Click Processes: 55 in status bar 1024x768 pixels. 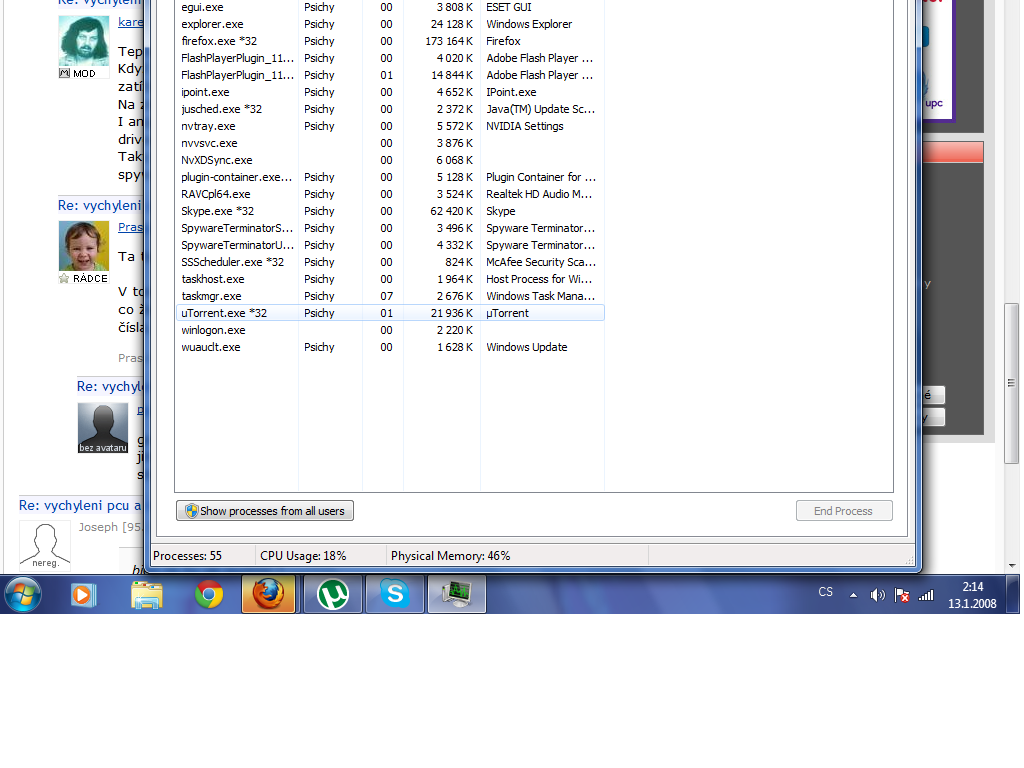pyautogui.click(x=187, y=556)
